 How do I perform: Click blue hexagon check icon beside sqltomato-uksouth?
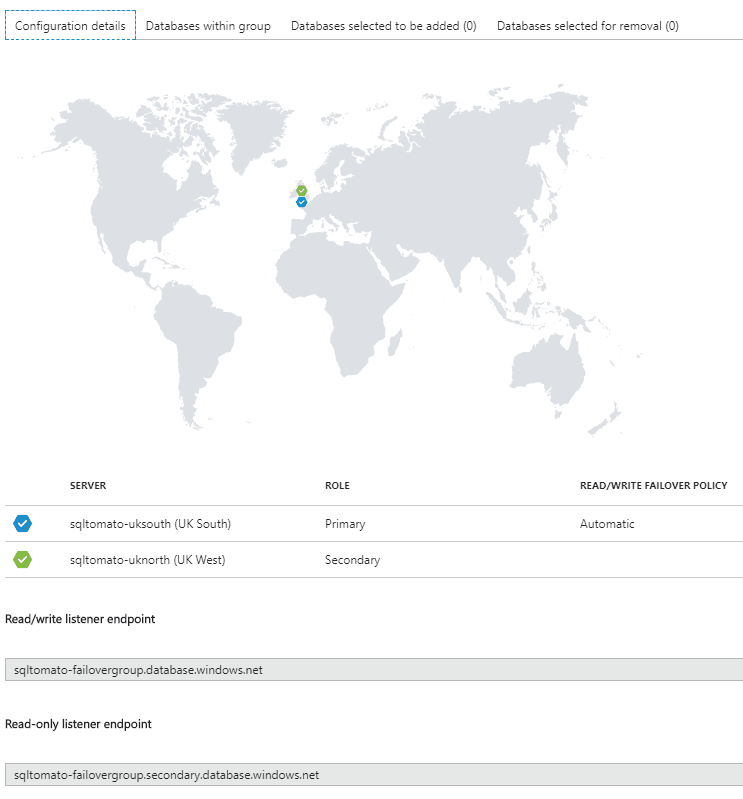coord(22,523)
